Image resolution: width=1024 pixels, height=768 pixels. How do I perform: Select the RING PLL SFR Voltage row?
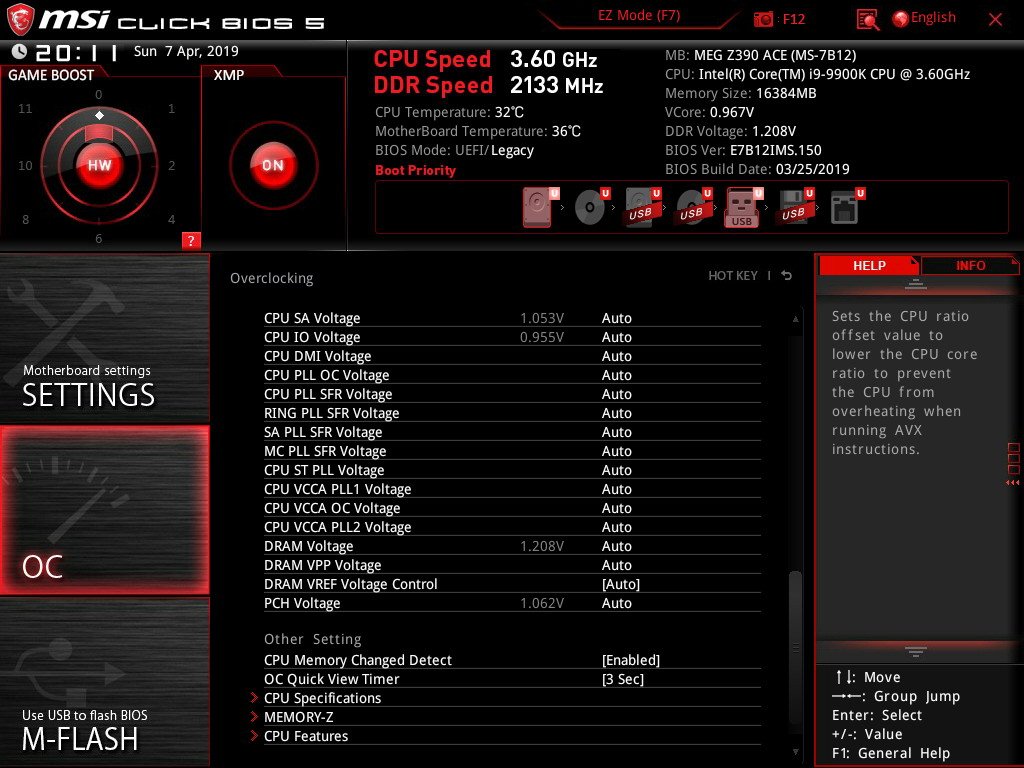pyautogui.click(x=512, y=413)
